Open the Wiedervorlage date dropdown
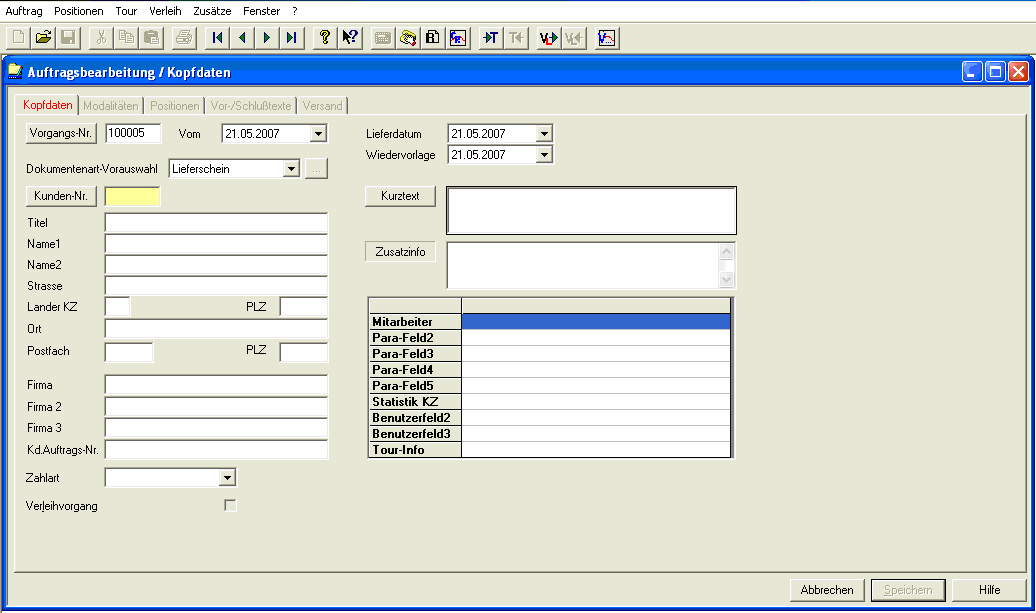This screenshot has height=613, width=1036. click(x=544, y=155)
